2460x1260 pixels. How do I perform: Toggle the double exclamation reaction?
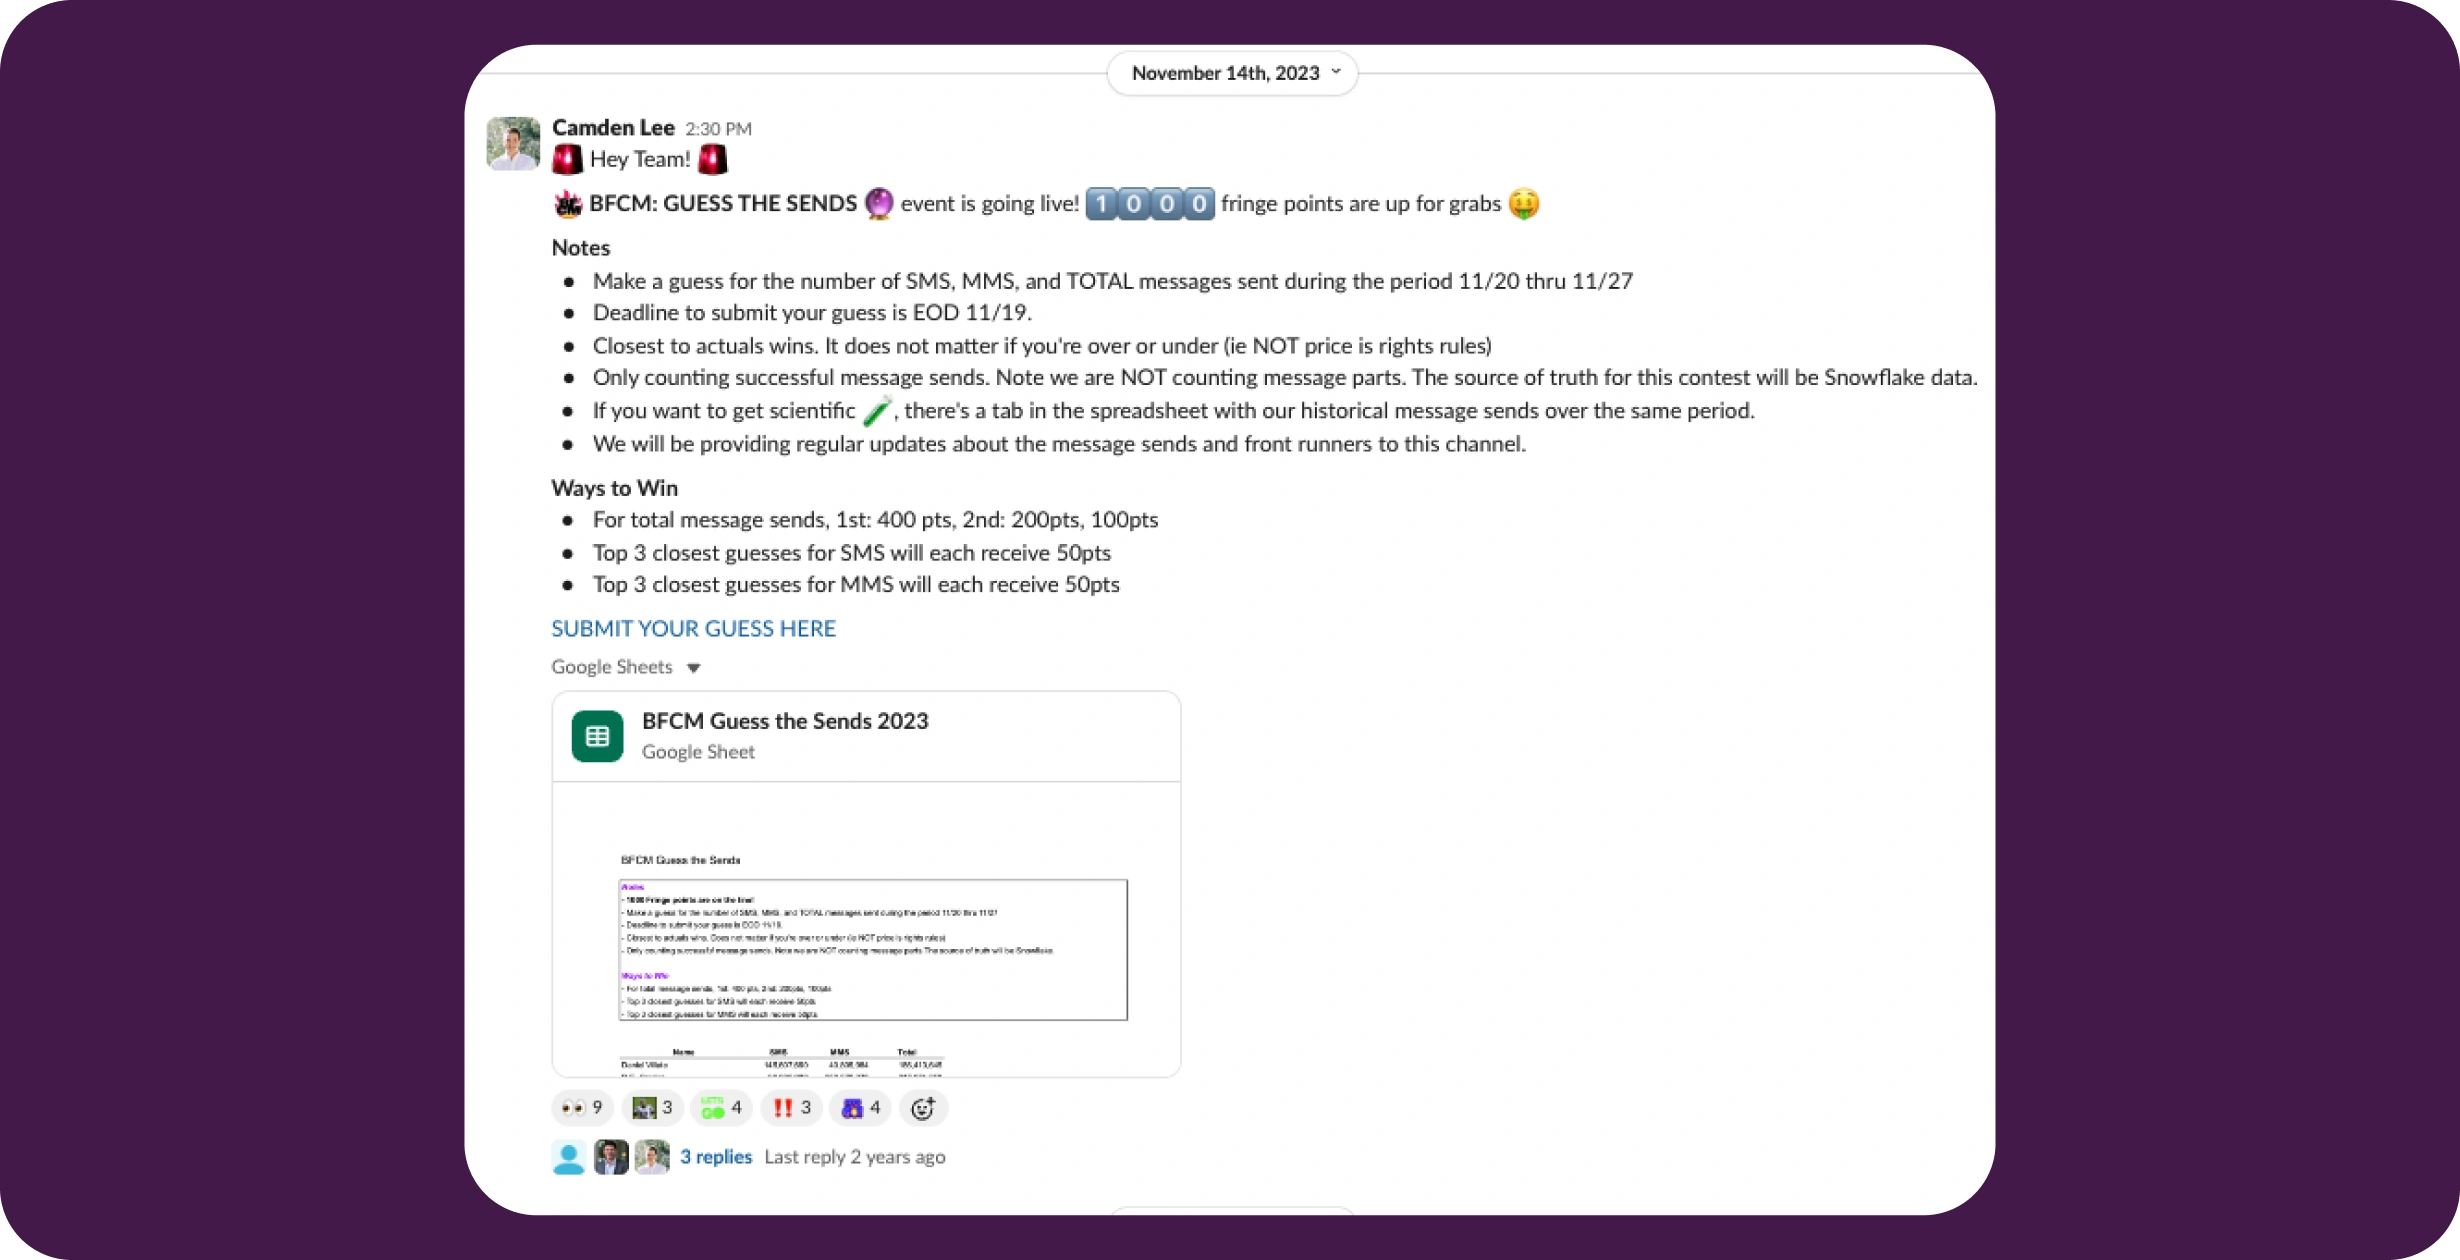(791, 1107)
